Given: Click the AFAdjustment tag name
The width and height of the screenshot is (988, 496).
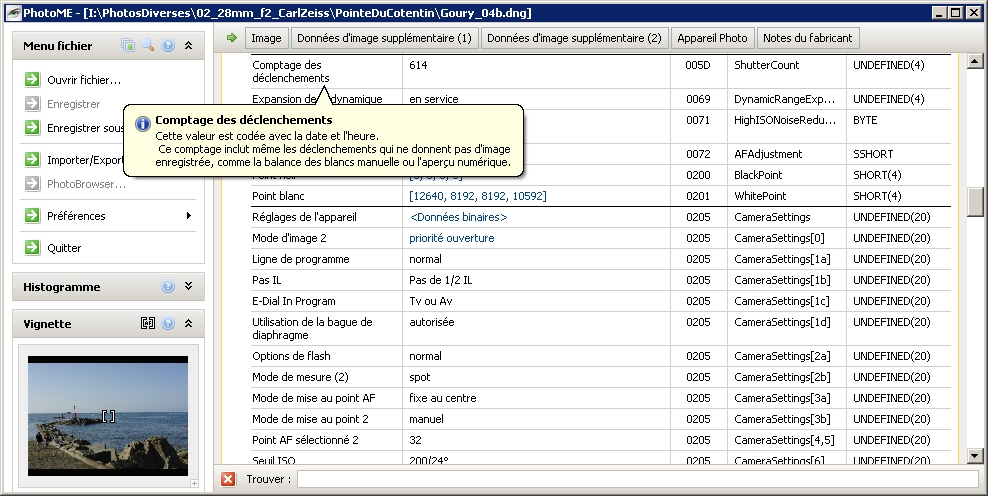Looking at the screenshot, I should click(x=768, y=154).
